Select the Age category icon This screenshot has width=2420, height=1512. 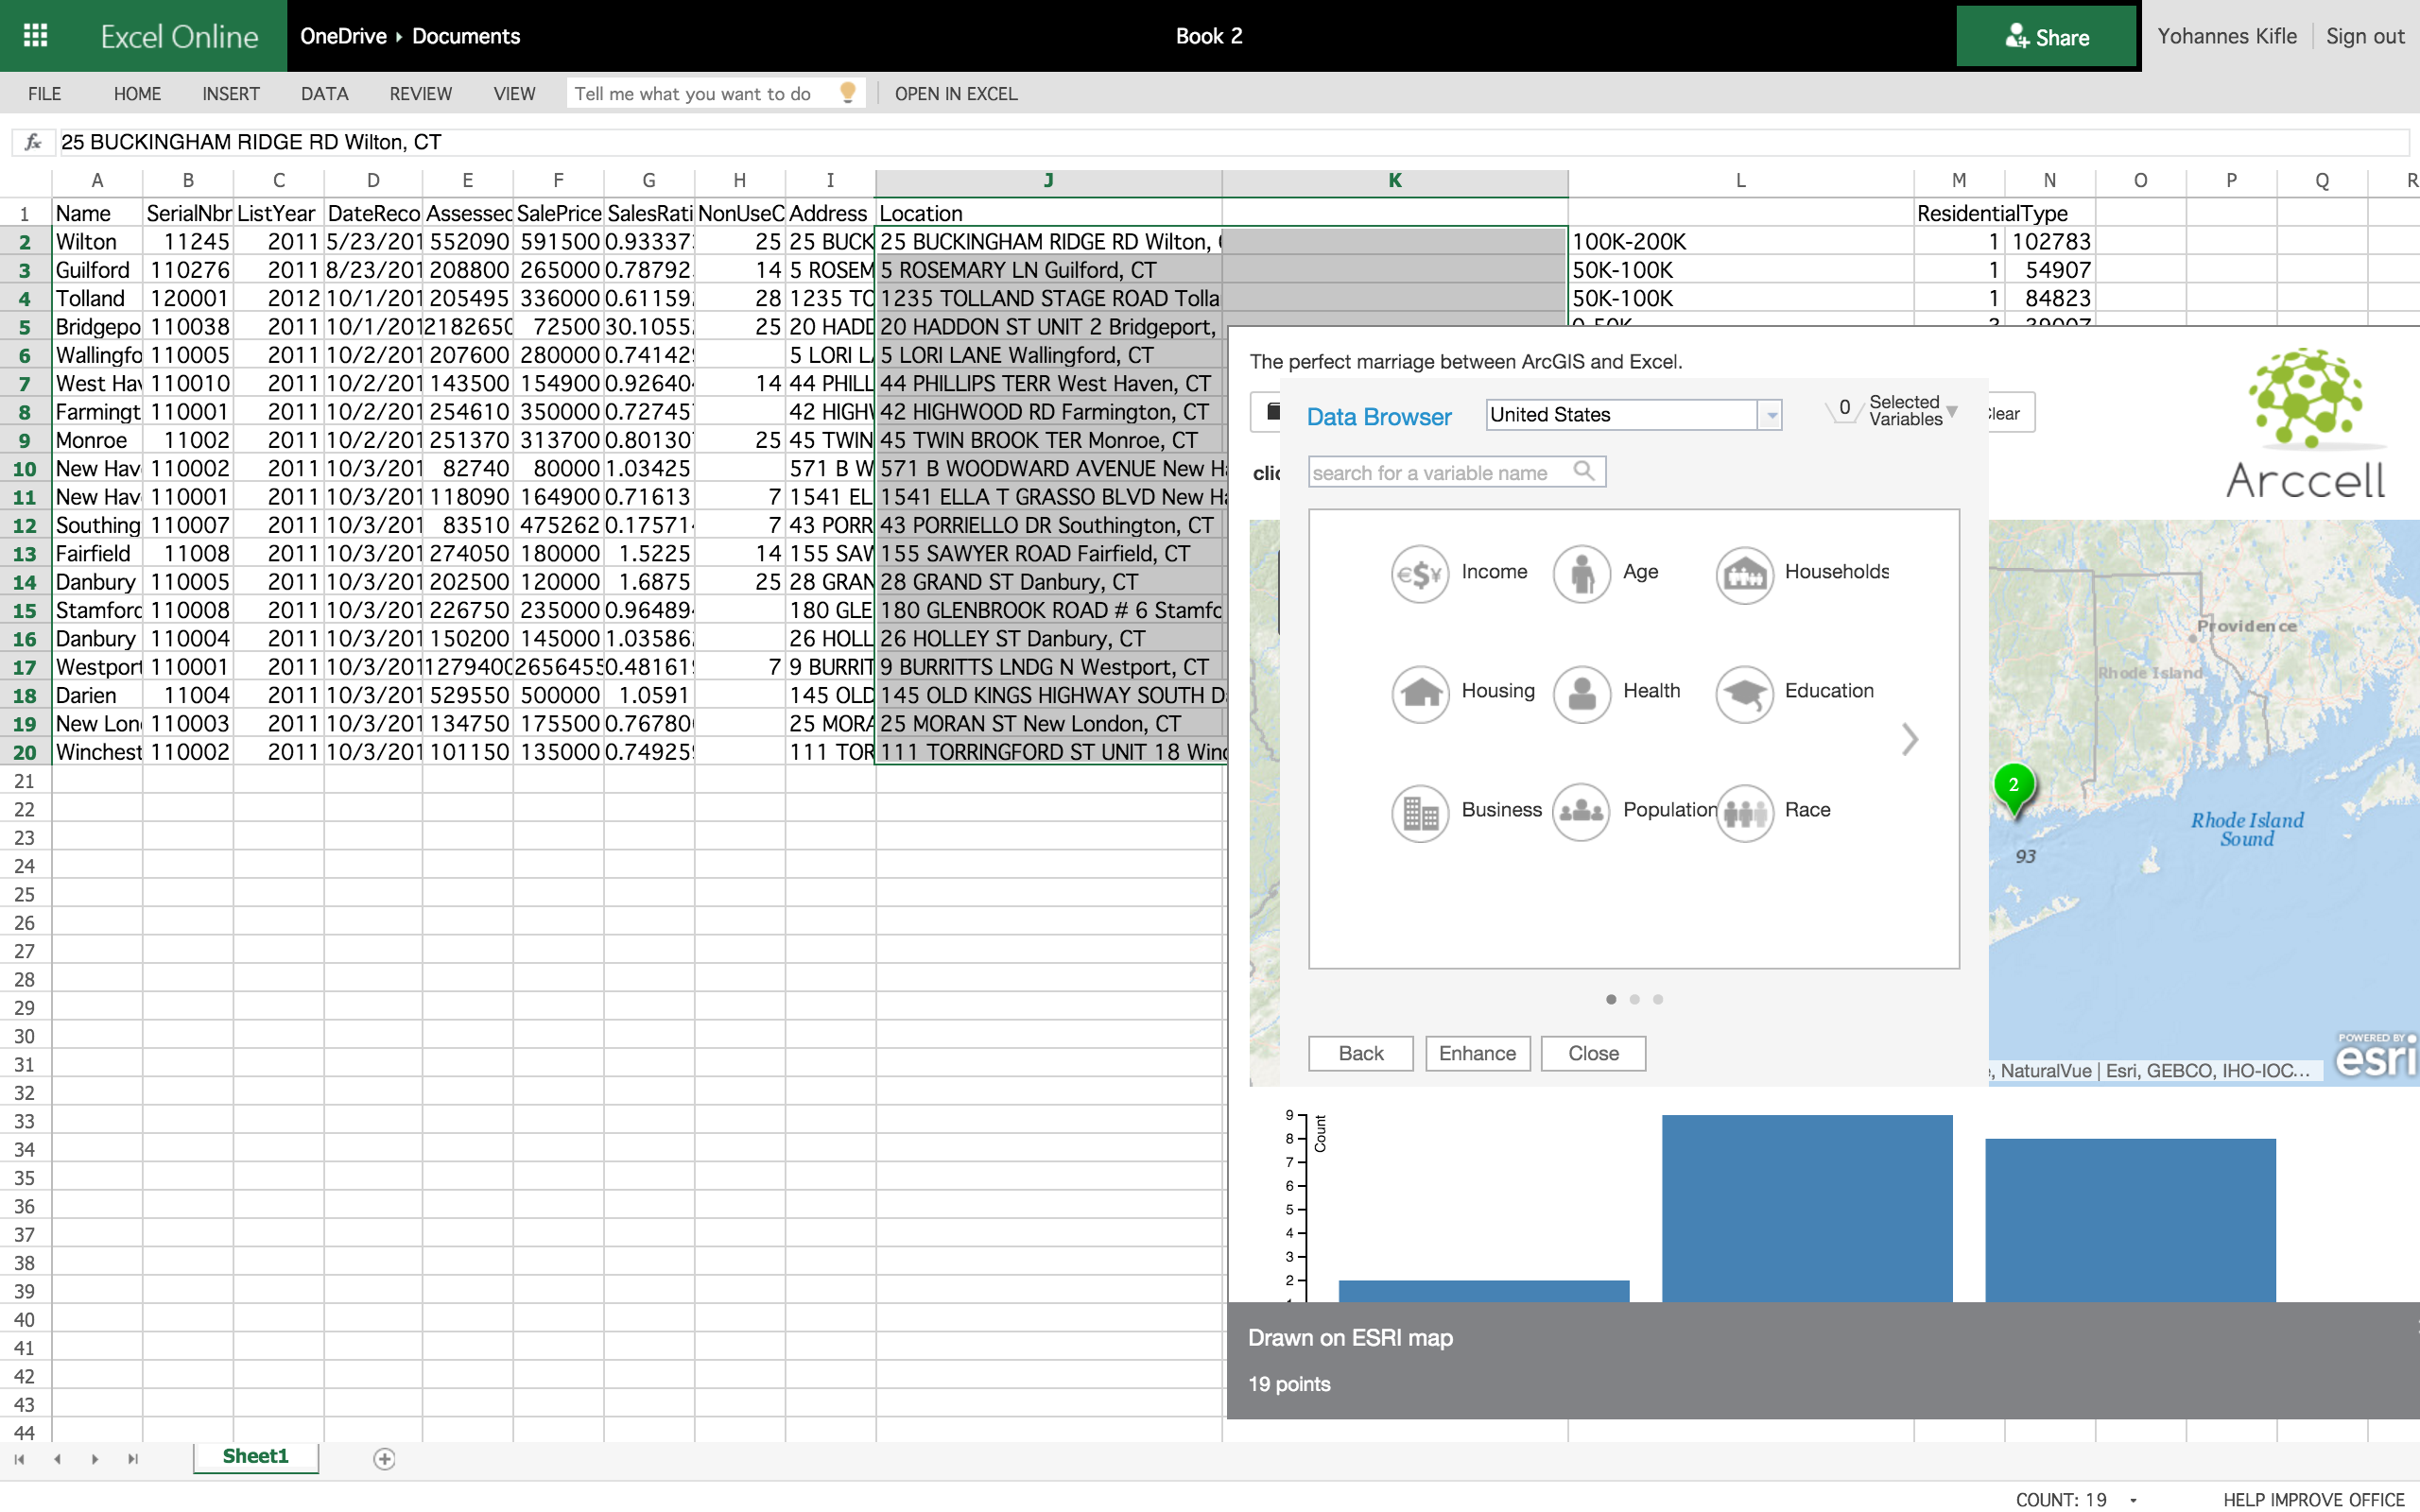pyautogui.click(x=1581, y=574)
